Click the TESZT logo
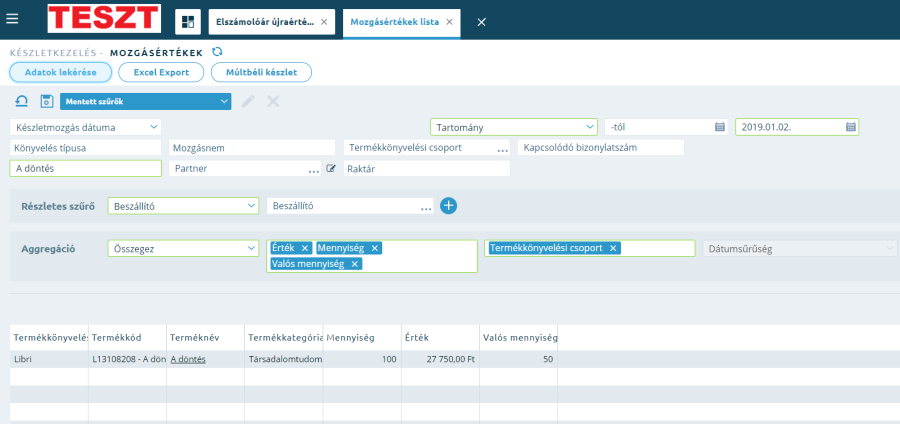Image resolution: width=900 pixels, height=424 pixels. (x=104, y=18)
